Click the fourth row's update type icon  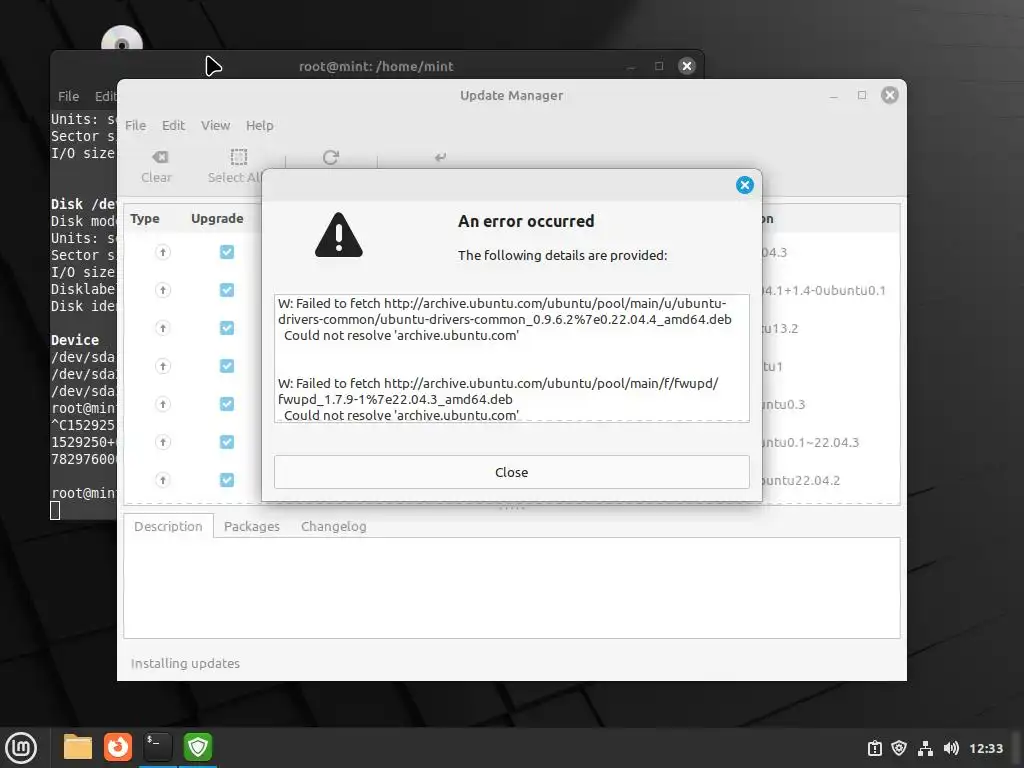click(163, 366)
